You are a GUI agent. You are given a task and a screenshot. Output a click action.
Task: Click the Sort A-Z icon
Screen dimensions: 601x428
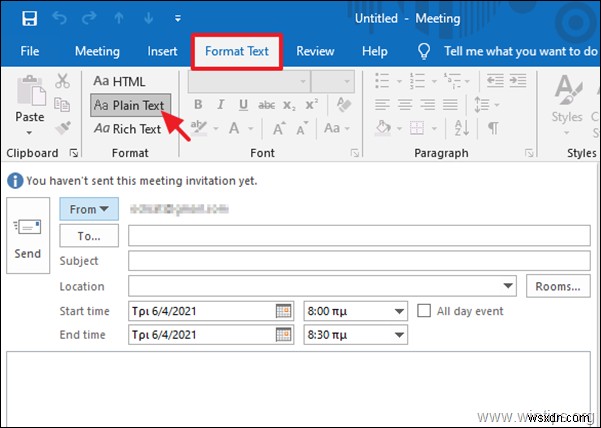(461, 128)
